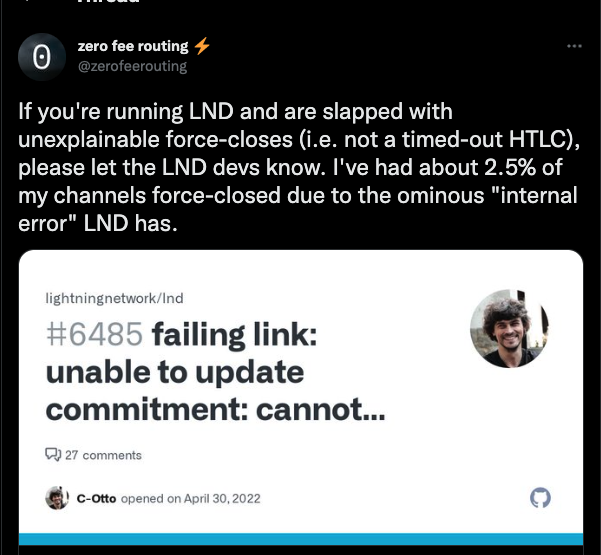Image resolution: width=601 pixels, height=555 pixels.
Task: Open the @zerofeerouting handle
Action: point(132,66)
